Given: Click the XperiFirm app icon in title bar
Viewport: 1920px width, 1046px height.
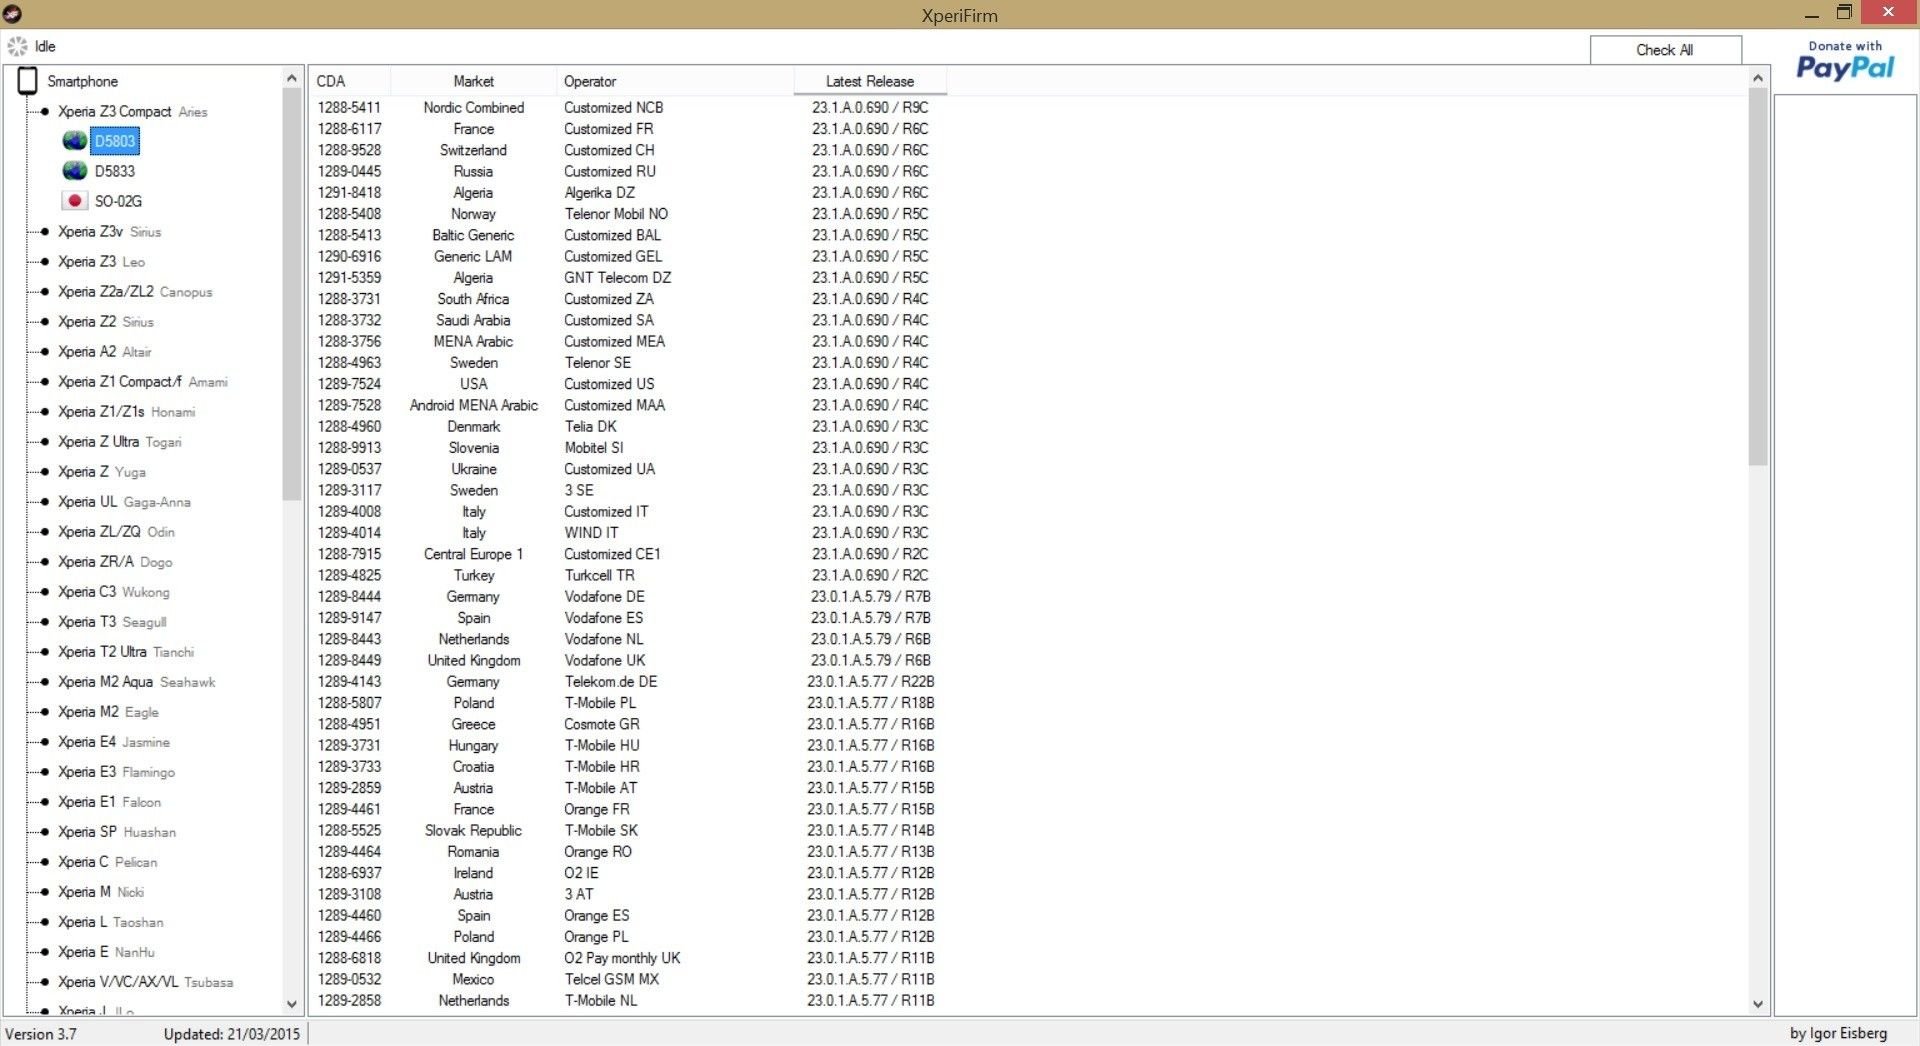Looking at the screenshot, I should (x=12, y=14).
